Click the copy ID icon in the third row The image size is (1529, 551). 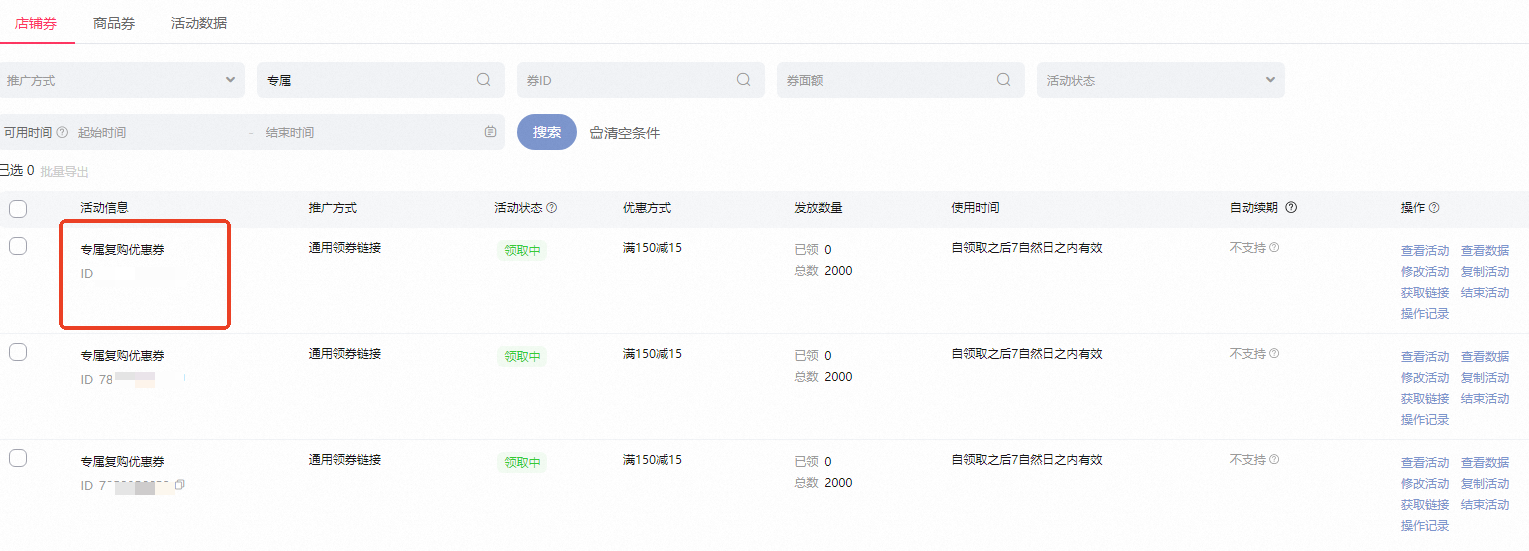point(180,484)
